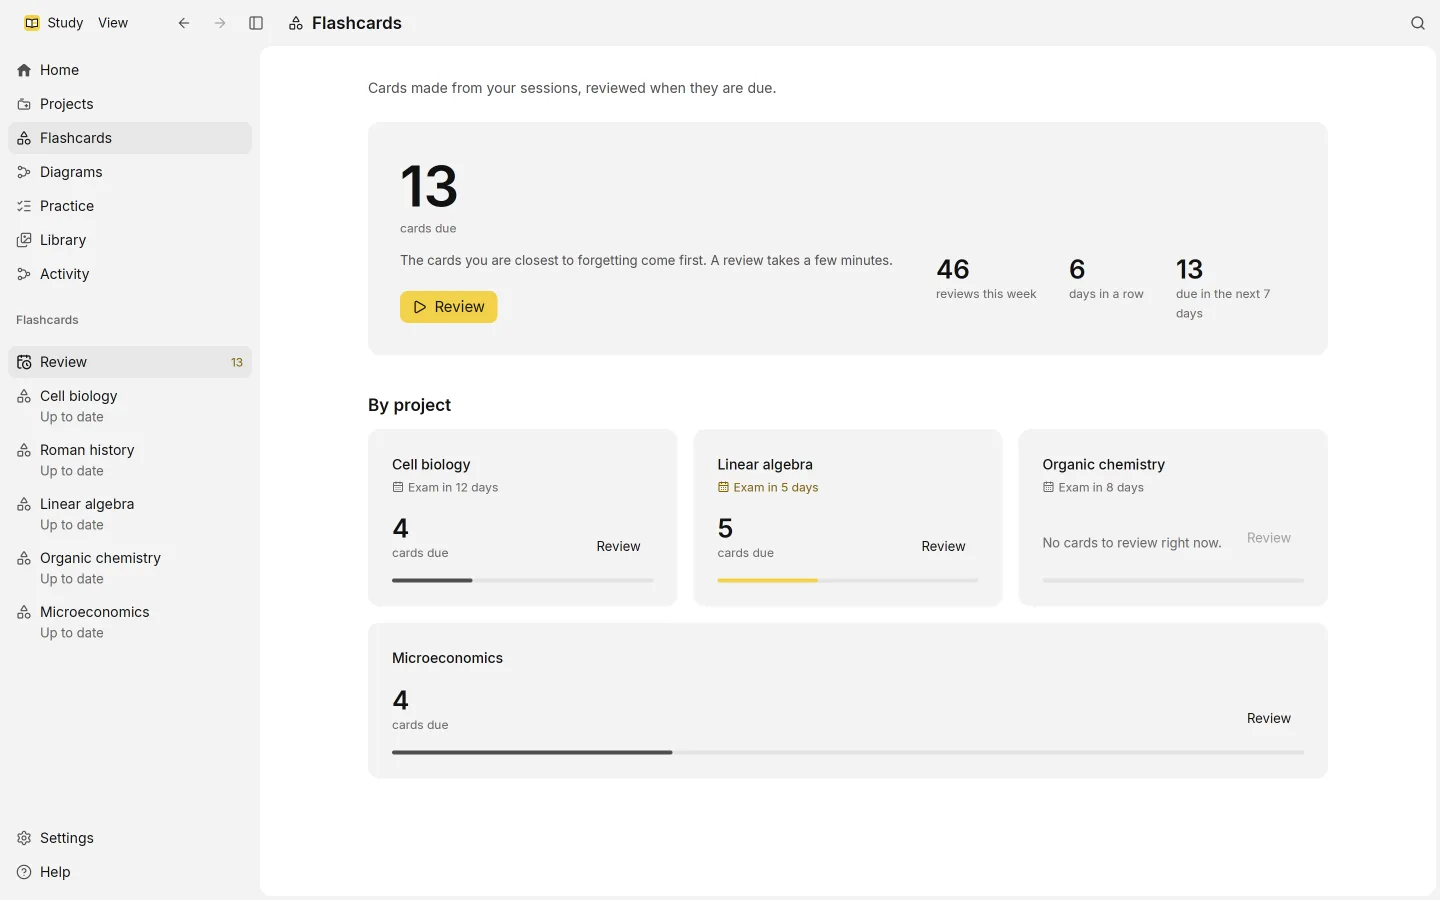Click the Diagrams icon in sidebar
1440x900 pixels.
(24, 172)
